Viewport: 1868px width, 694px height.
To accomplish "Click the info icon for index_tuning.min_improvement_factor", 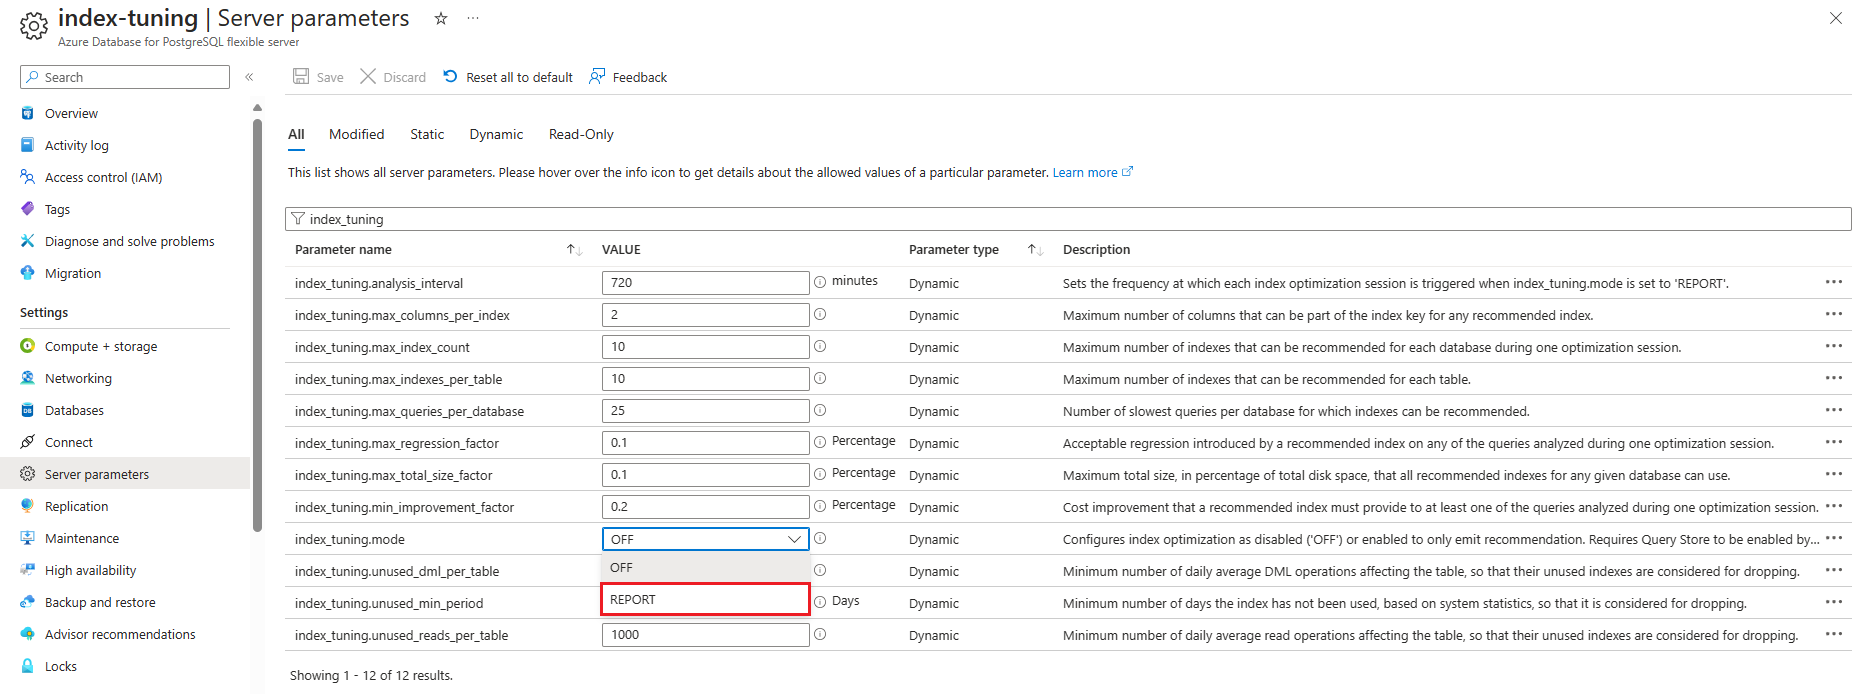I will click(x=820, y=506).
